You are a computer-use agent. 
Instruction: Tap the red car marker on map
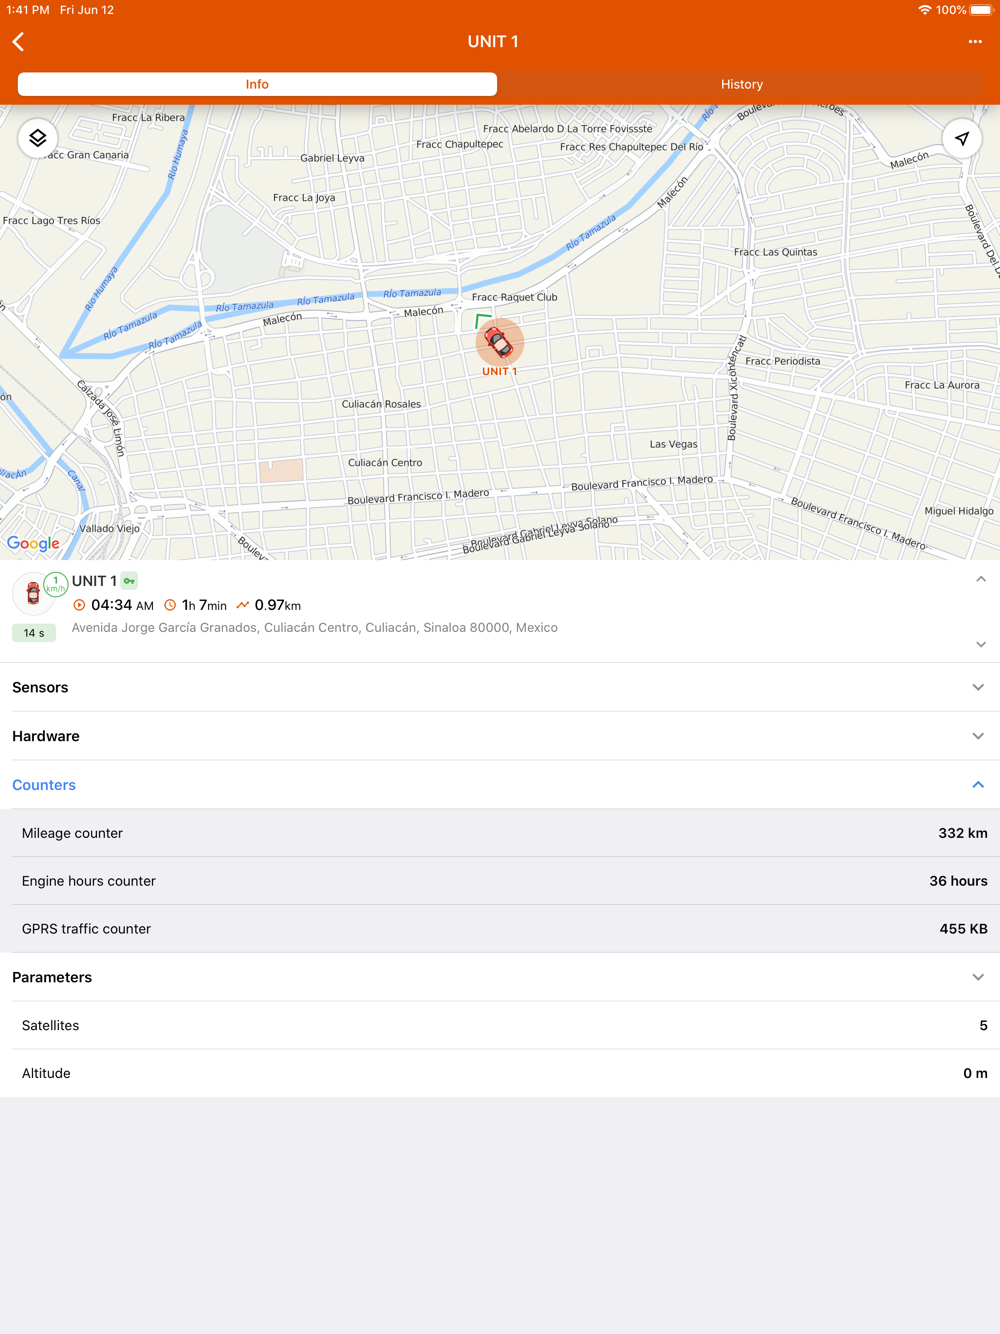coord(499,343)
